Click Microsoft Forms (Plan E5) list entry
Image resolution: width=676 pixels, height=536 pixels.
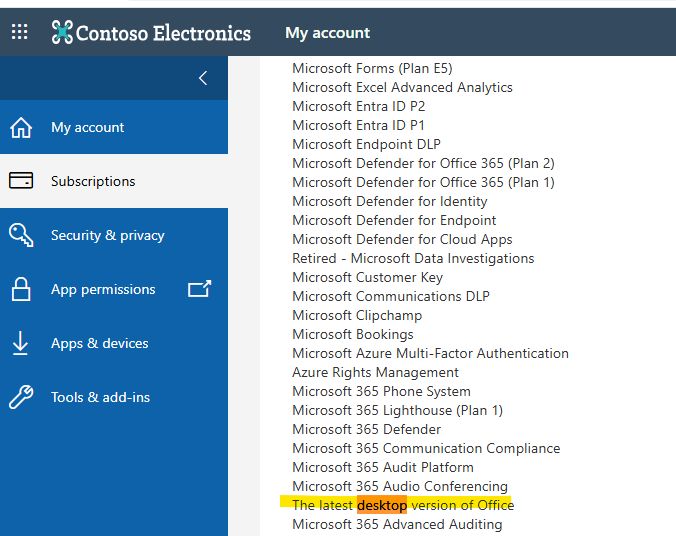click(372, 68)
